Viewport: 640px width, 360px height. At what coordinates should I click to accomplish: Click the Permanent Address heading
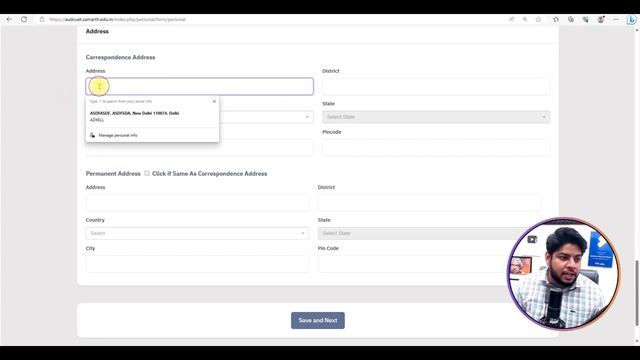(x=113, y=173)
